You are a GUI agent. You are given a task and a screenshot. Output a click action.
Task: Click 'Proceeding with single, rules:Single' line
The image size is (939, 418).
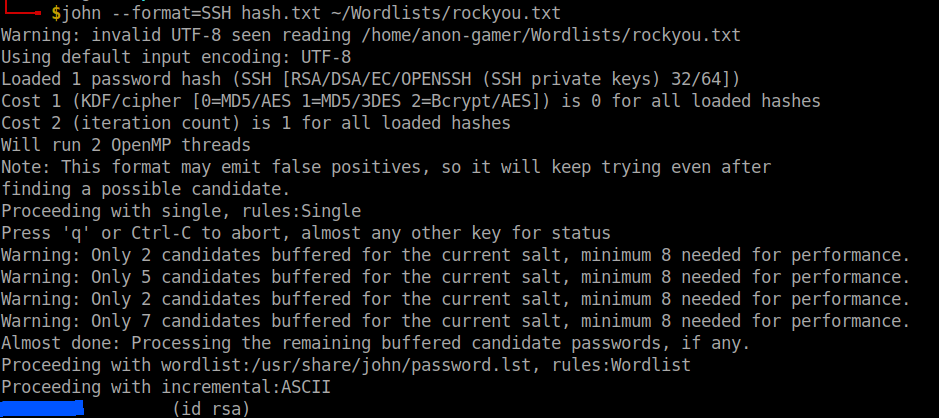[x=181, y=211]
